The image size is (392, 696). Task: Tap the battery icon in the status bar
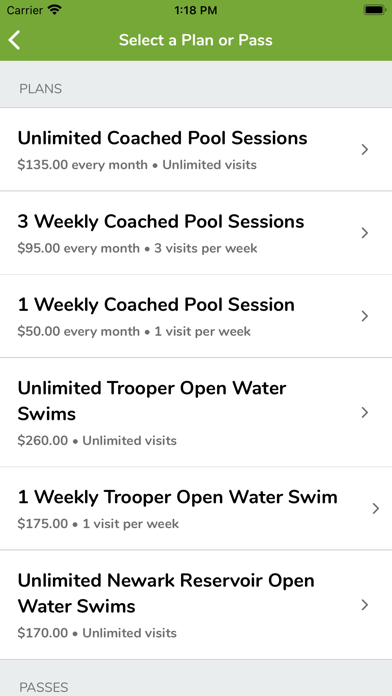(375, 10)
